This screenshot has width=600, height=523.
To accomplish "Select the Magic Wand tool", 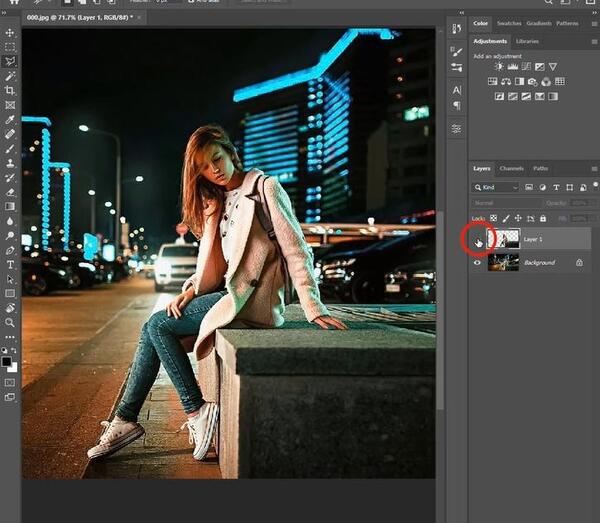I will tap(10, 76).
